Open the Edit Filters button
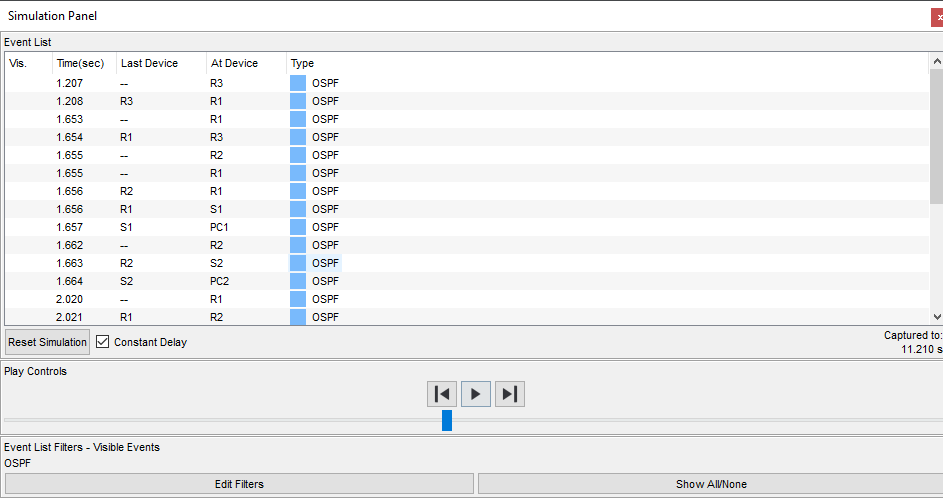943x499 pixels. point(239,484)
